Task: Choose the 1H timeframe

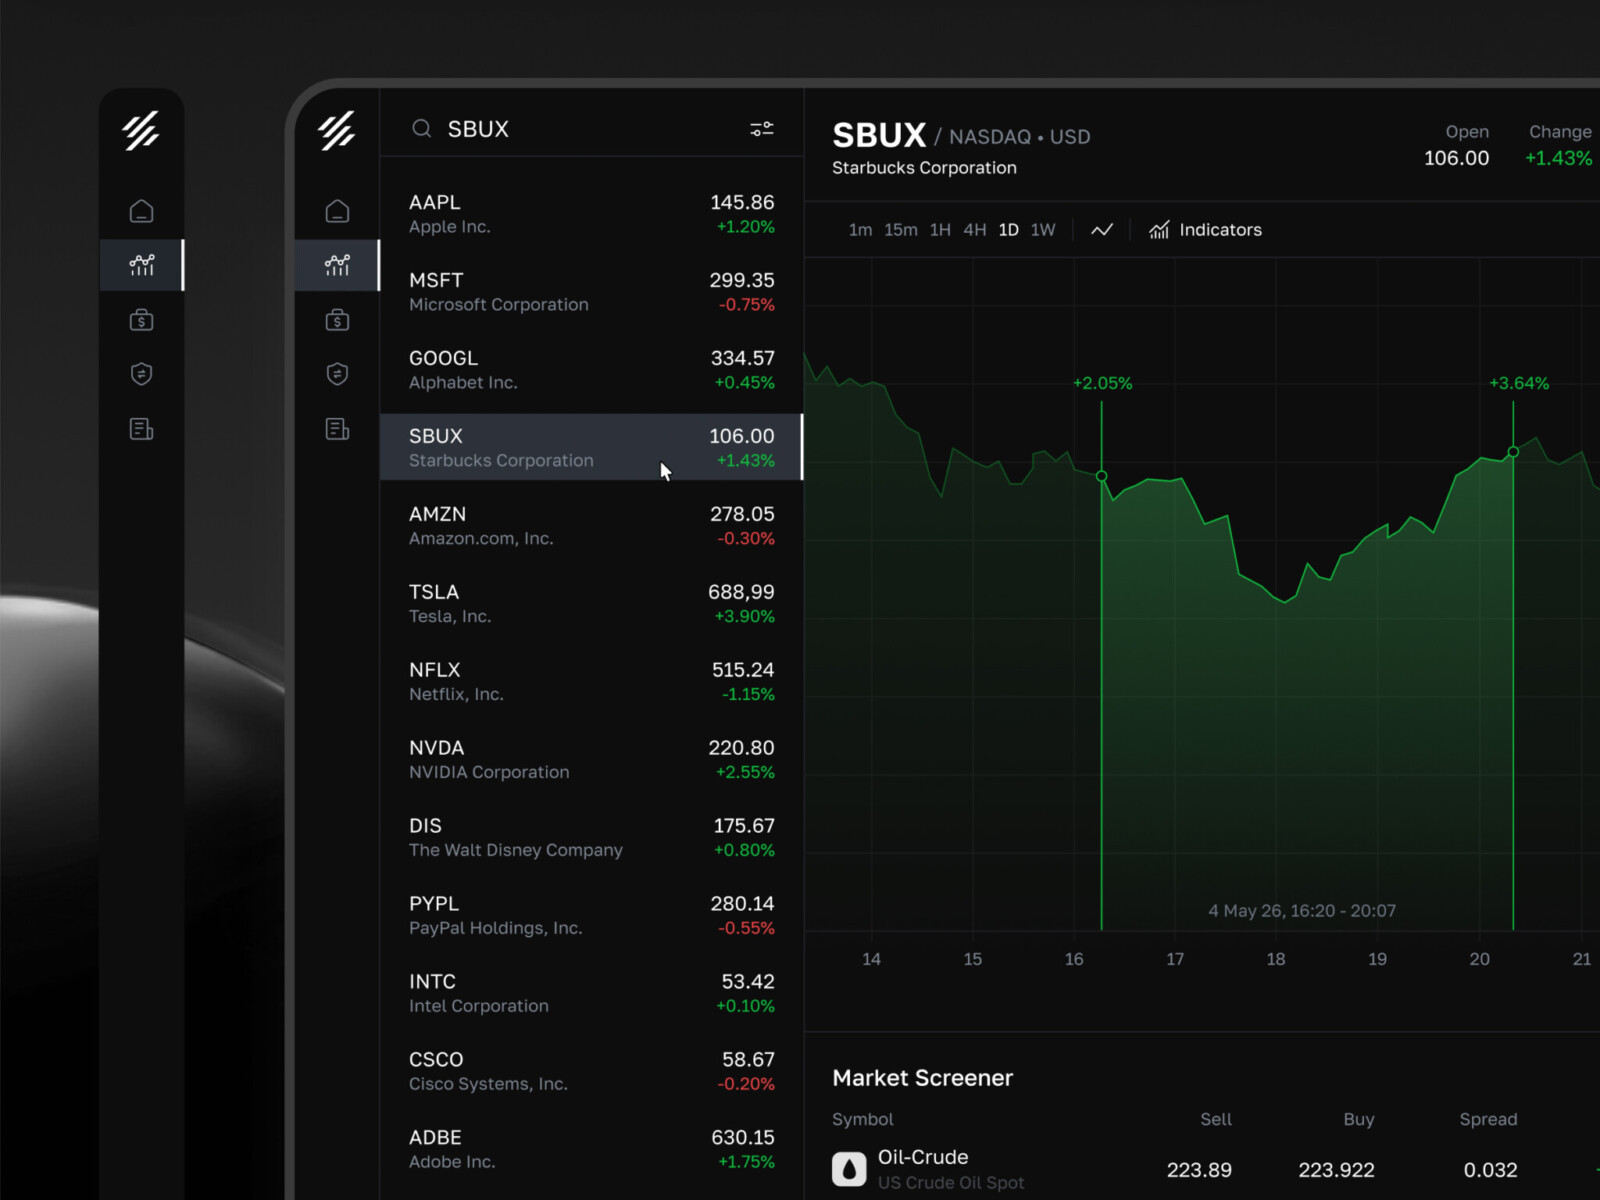Action: click(x=940, y=230)
